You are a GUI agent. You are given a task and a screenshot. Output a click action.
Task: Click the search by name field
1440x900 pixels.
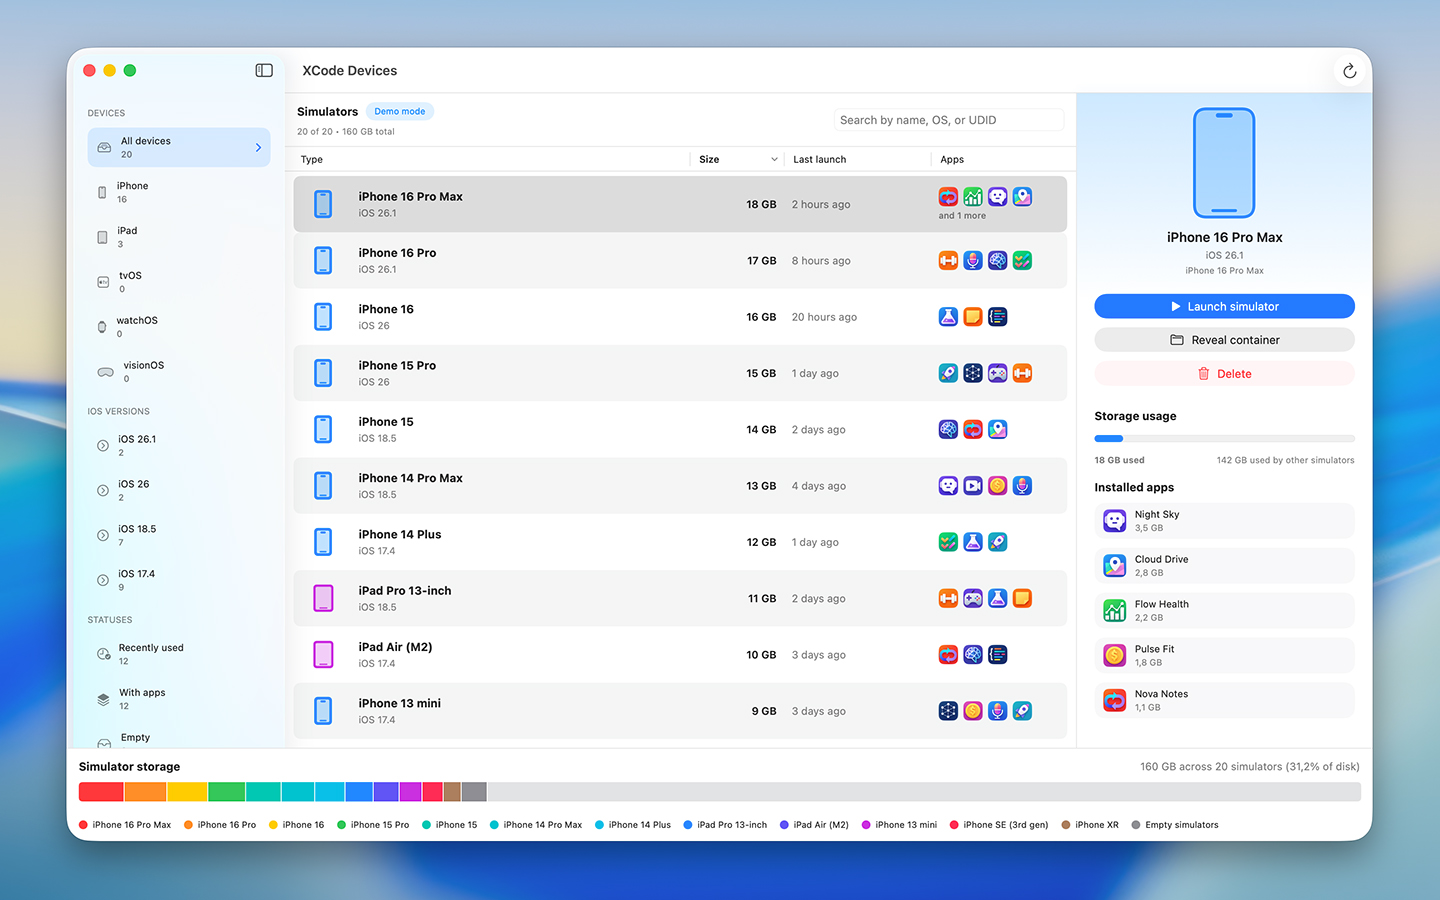948,119
